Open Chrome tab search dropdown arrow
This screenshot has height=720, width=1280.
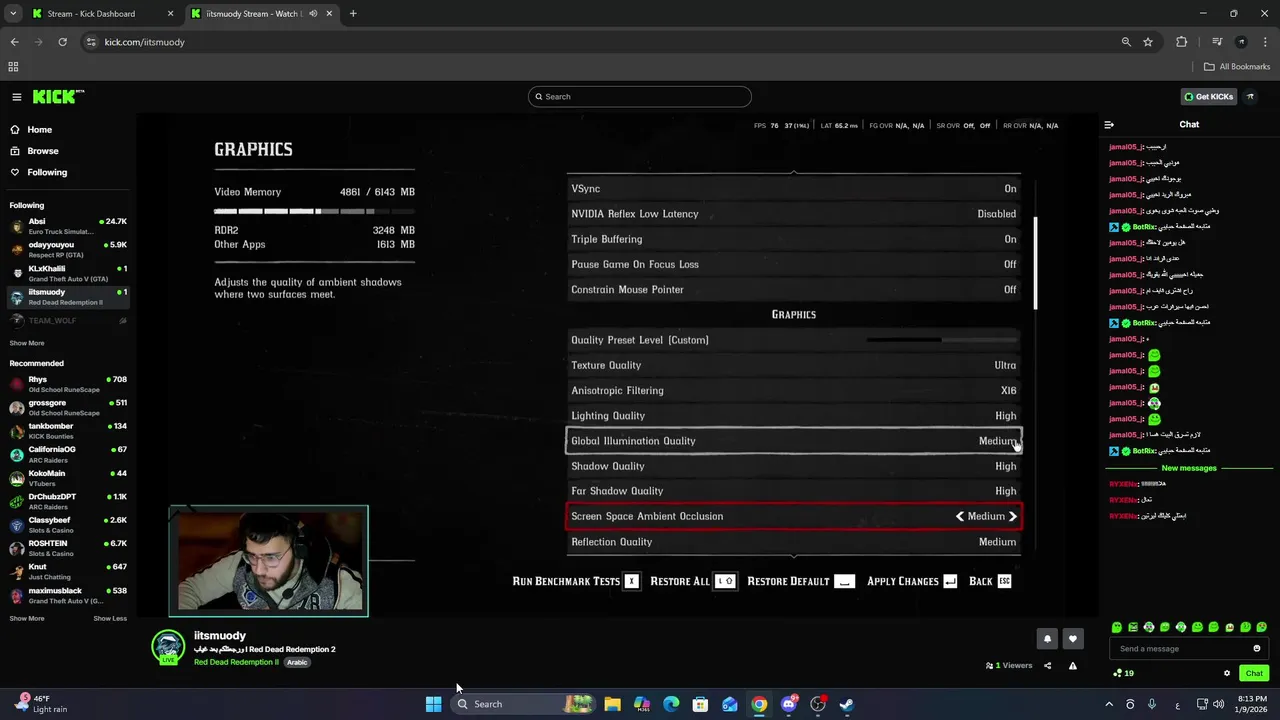pos(13,14)
